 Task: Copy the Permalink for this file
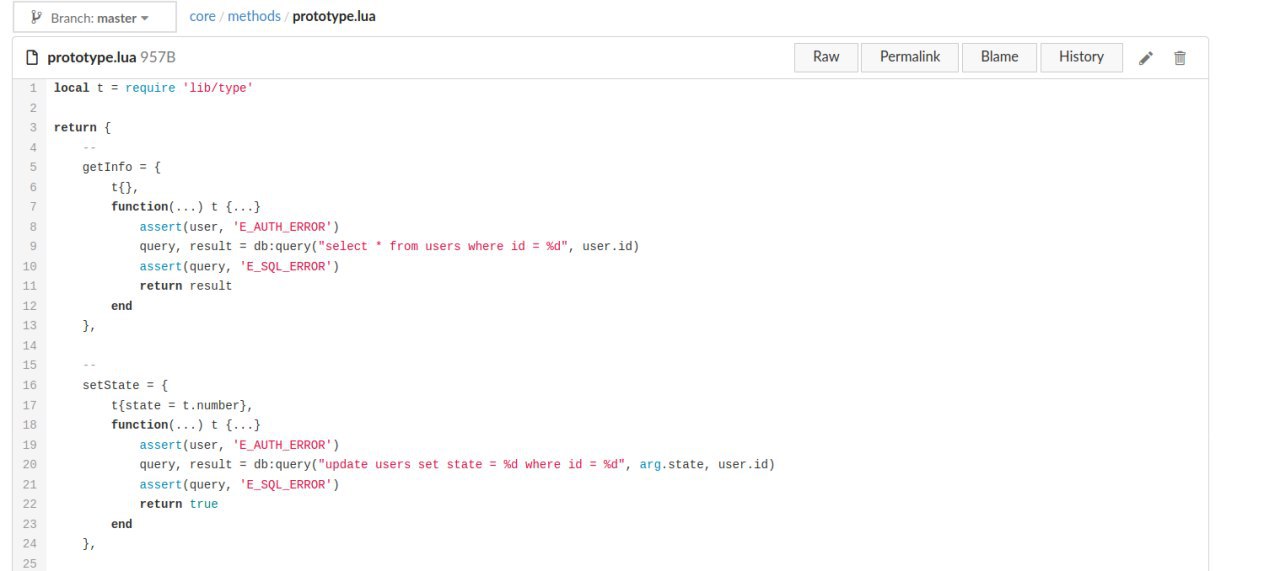pos(910,57)
